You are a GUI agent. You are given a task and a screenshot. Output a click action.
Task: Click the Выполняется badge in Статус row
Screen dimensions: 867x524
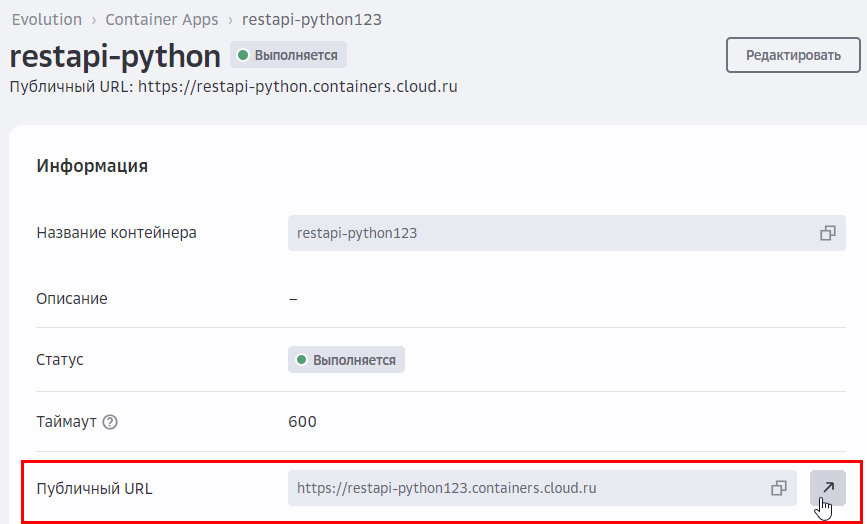[x=346, y=360]
